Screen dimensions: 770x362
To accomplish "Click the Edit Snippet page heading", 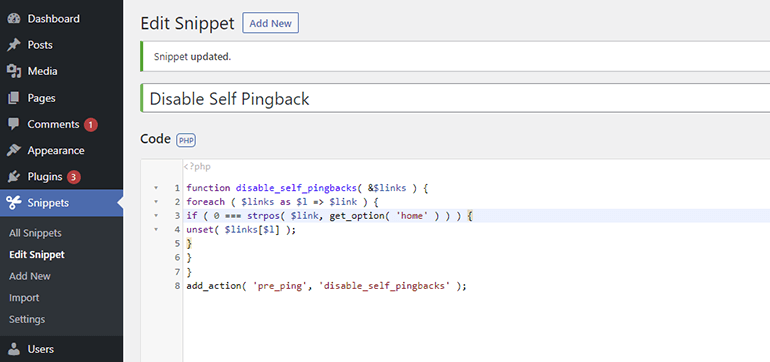I will click(x=187, y=24).
